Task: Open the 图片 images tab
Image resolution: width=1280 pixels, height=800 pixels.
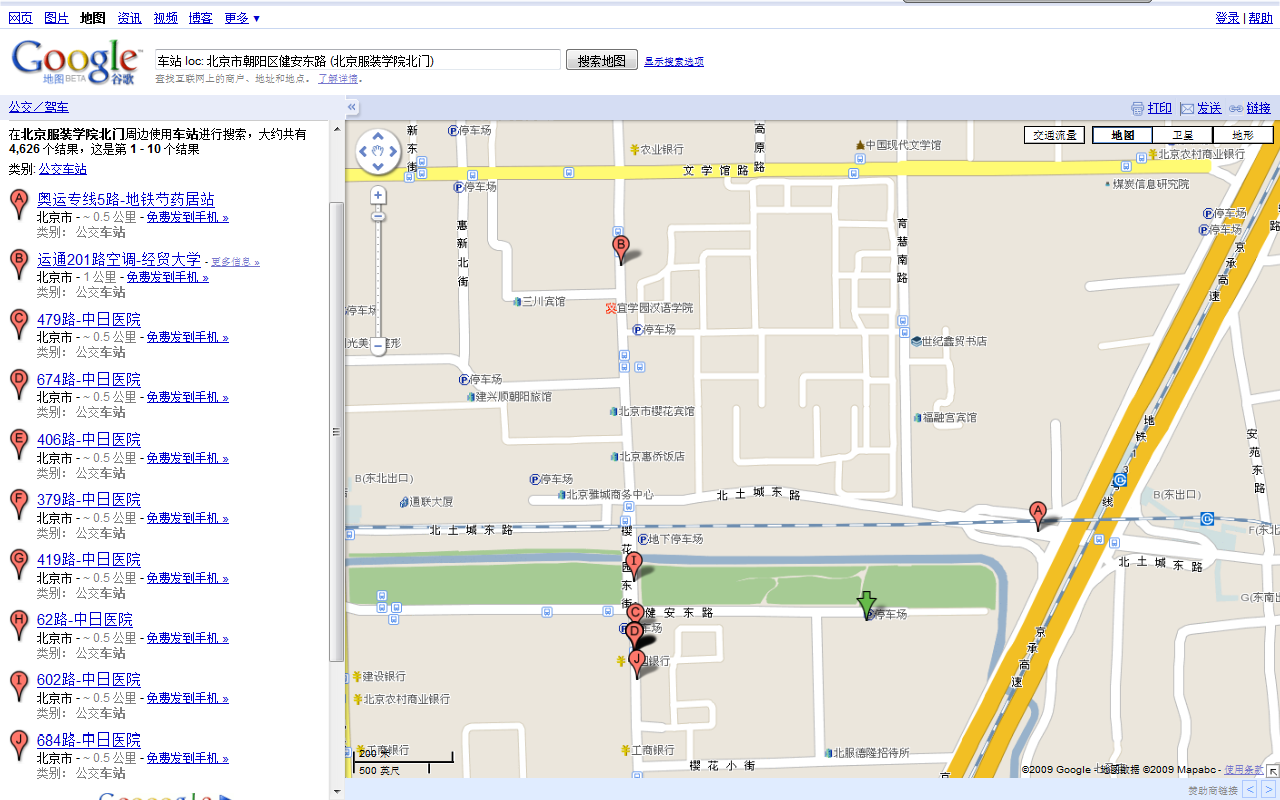Action: [x=57, y=18]
